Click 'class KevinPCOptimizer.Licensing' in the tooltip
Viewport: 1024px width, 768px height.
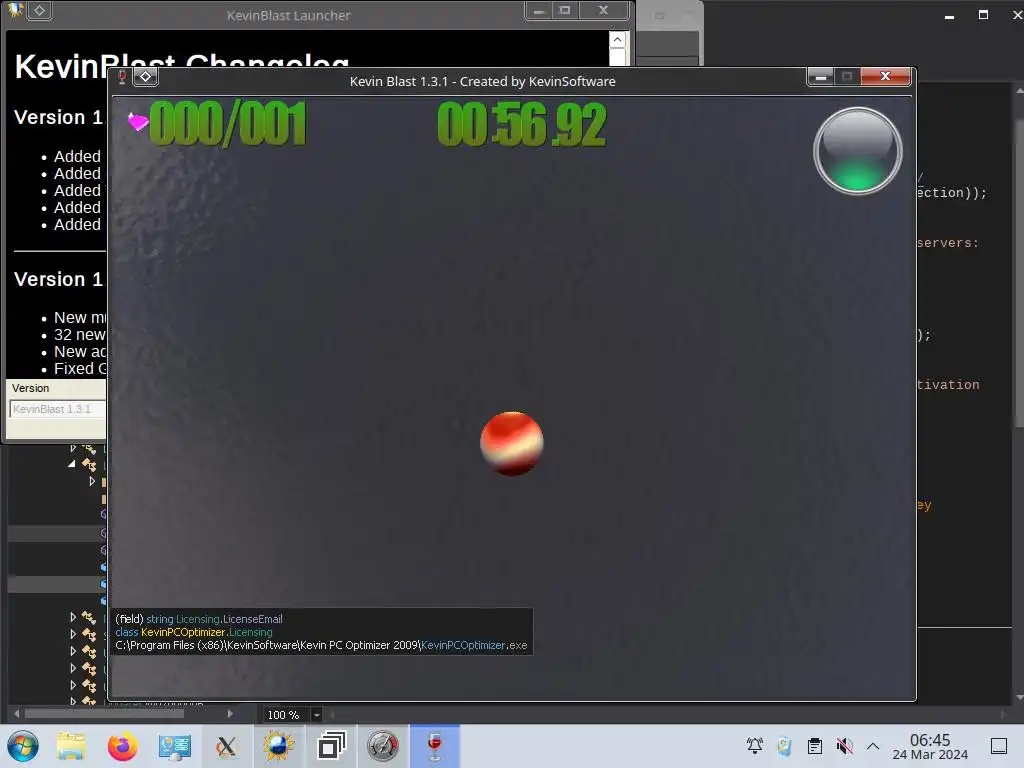(193, 632)
